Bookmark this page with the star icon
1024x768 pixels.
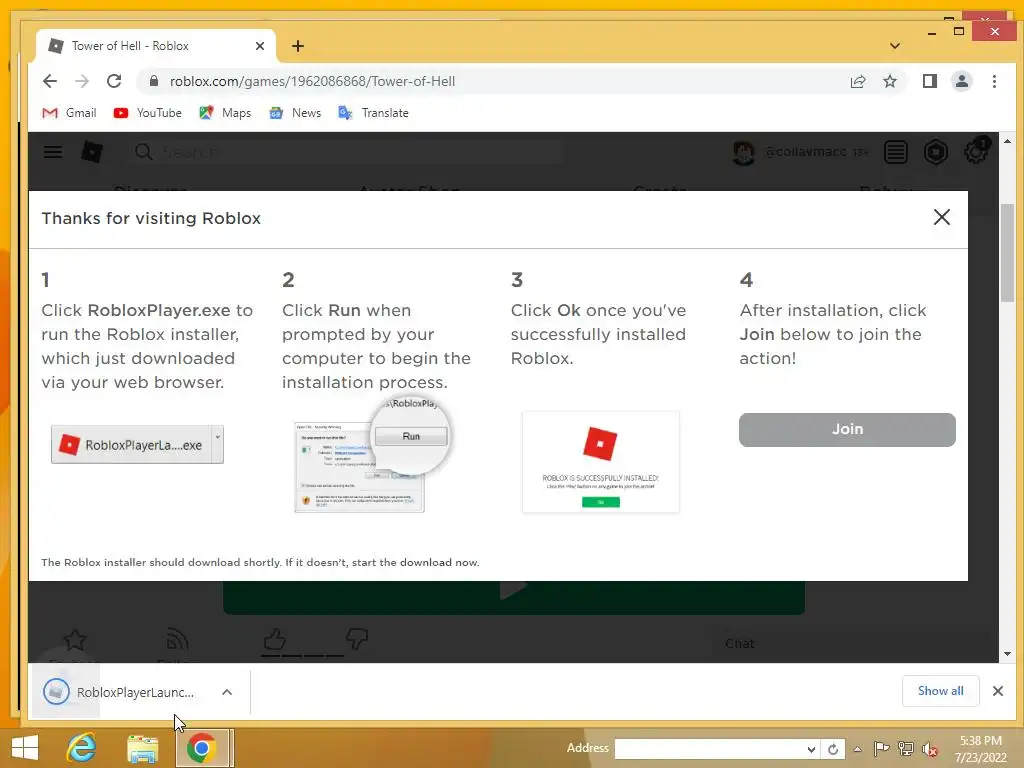click(889, 81)
